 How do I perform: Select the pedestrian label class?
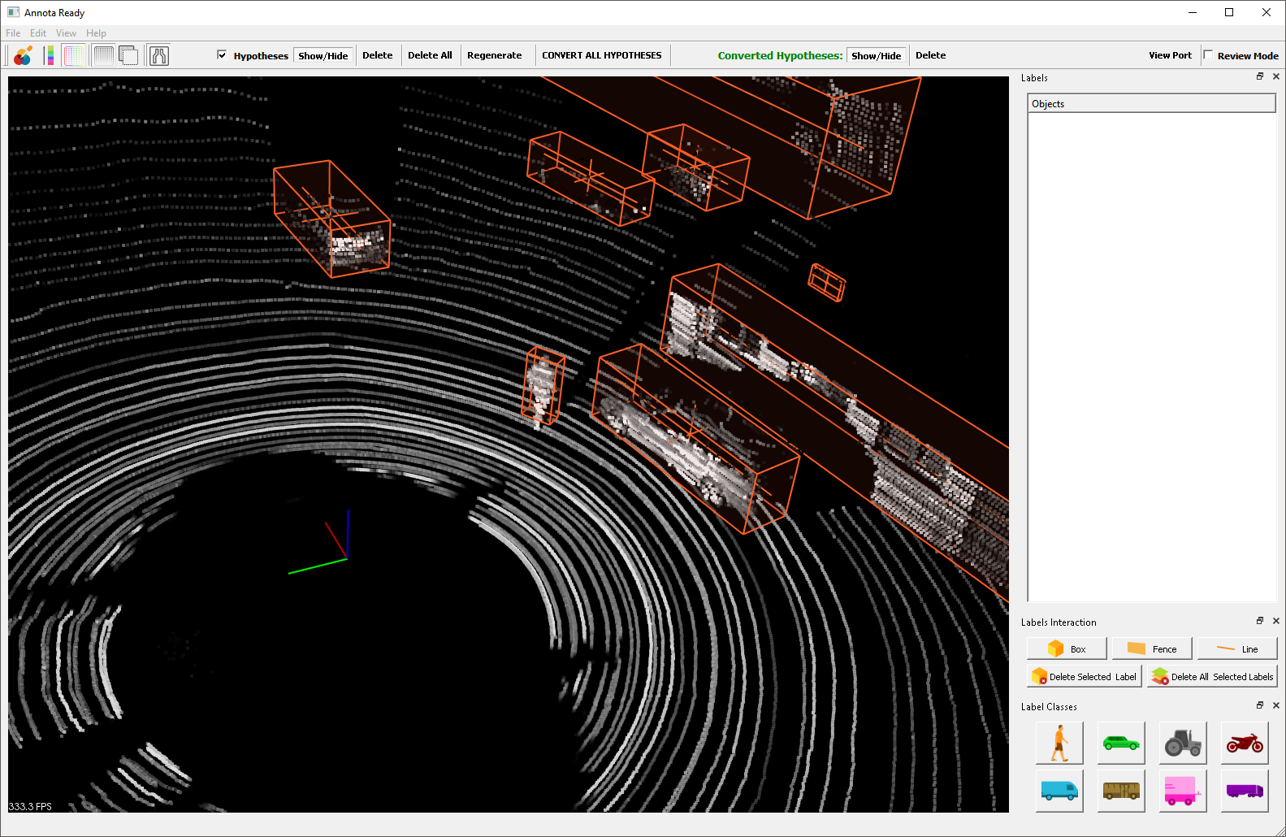click(1059, 743)
